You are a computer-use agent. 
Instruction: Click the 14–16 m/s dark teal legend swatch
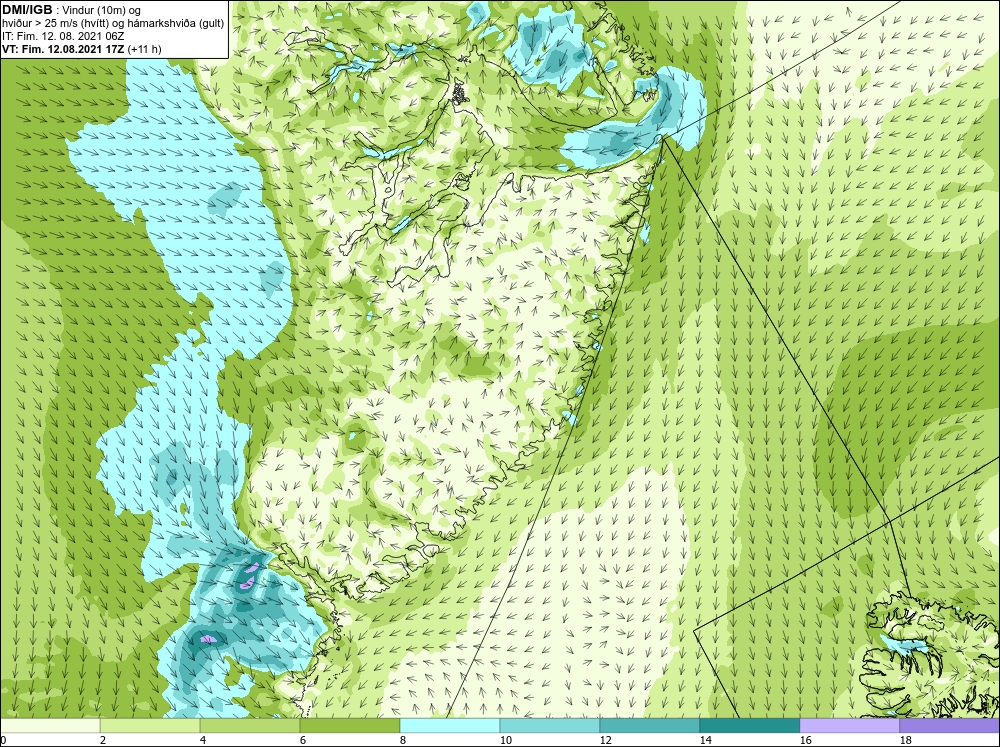click(x=750, y=725)
